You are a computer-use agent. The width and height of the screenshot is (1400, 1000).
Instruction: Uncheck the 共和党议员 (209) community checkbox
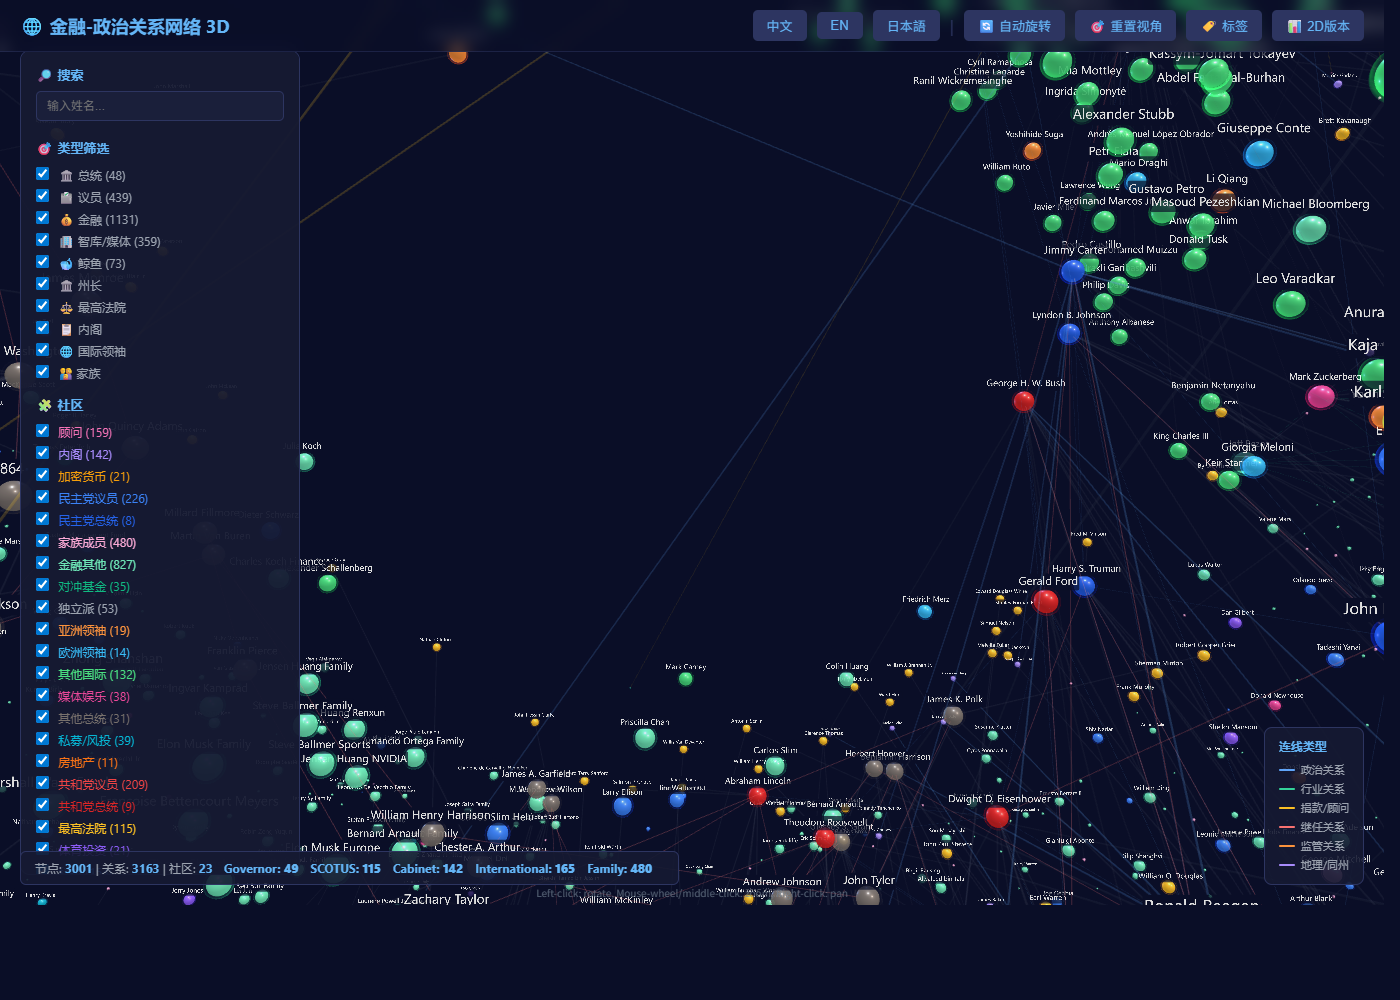point(43,783)
